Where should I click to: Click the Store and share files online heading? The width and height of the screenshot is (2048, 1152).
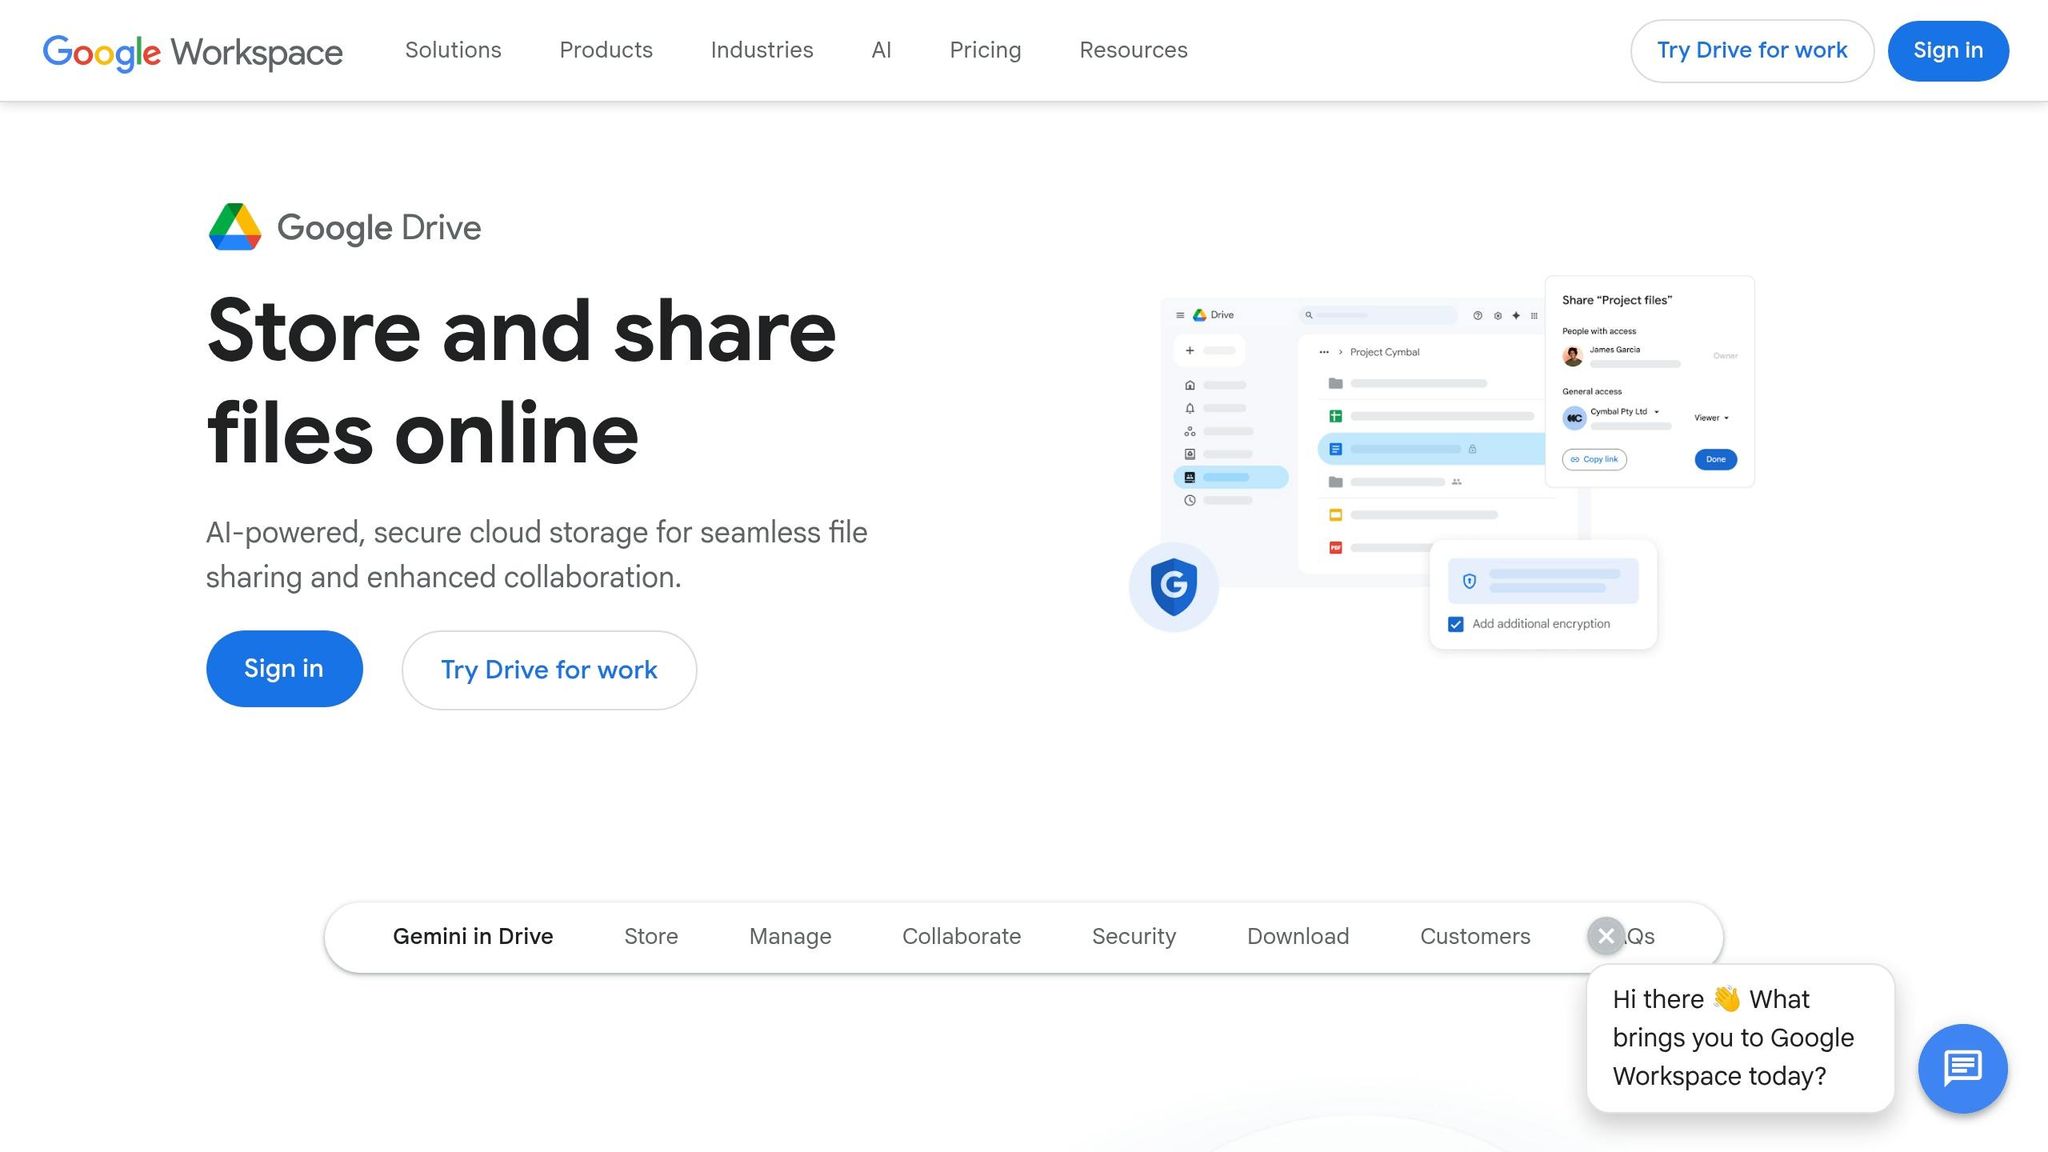[x=521, y=382]
